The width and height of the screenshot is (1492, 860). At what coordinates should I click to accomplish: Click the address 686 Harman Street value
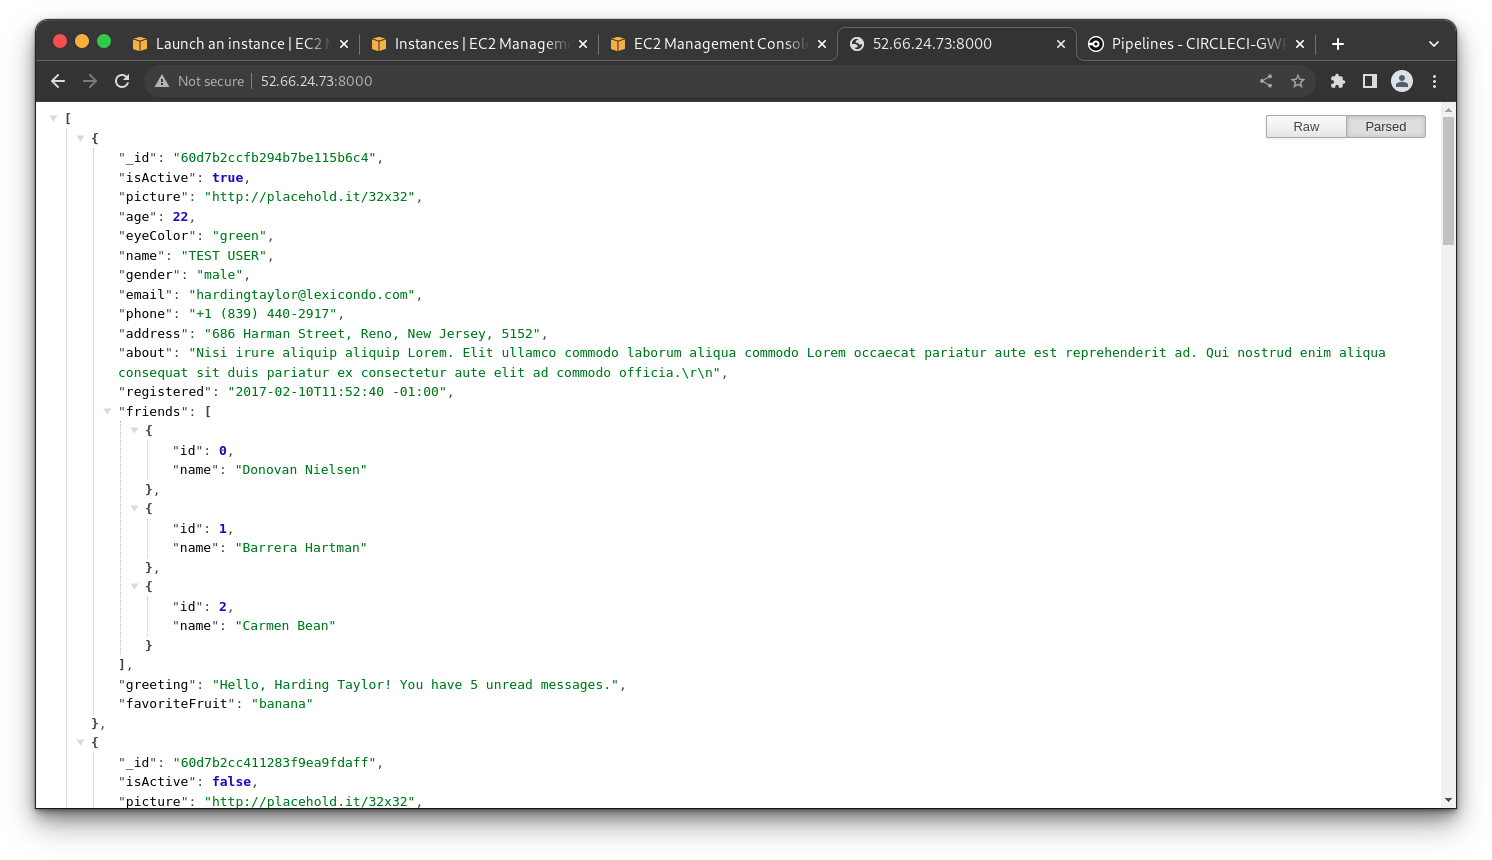tap(372, 334)
